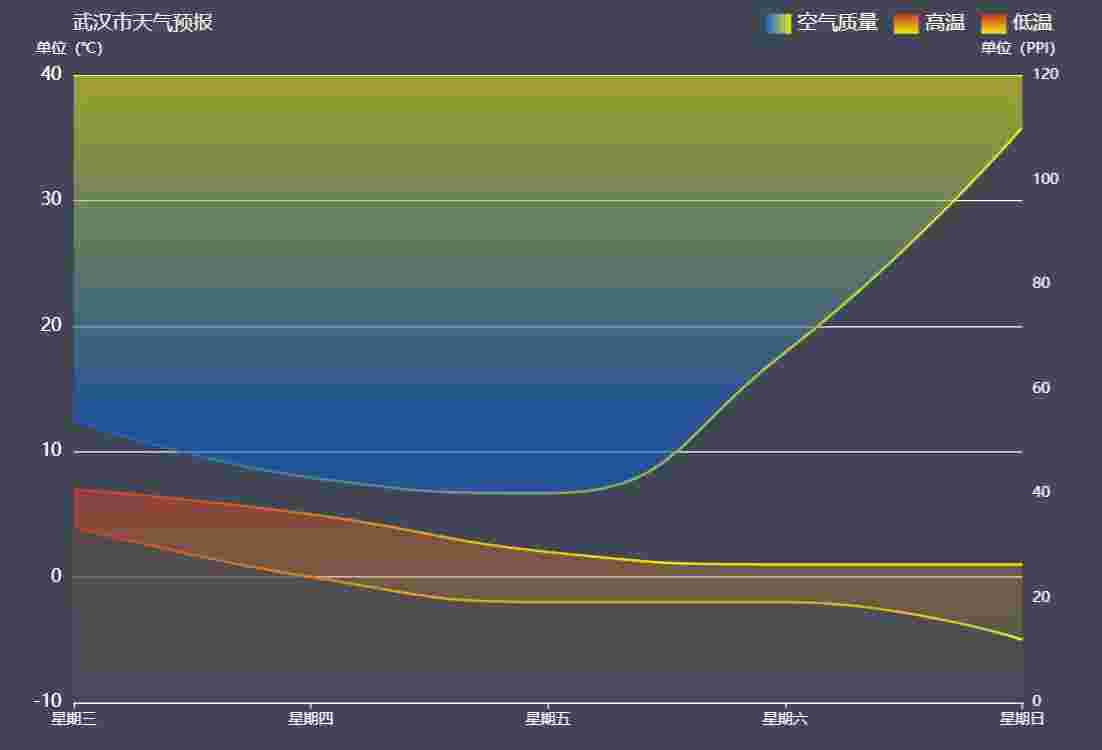Click the 低温 legend color icon
1102x750 pixels.
[x=994, y=23]
